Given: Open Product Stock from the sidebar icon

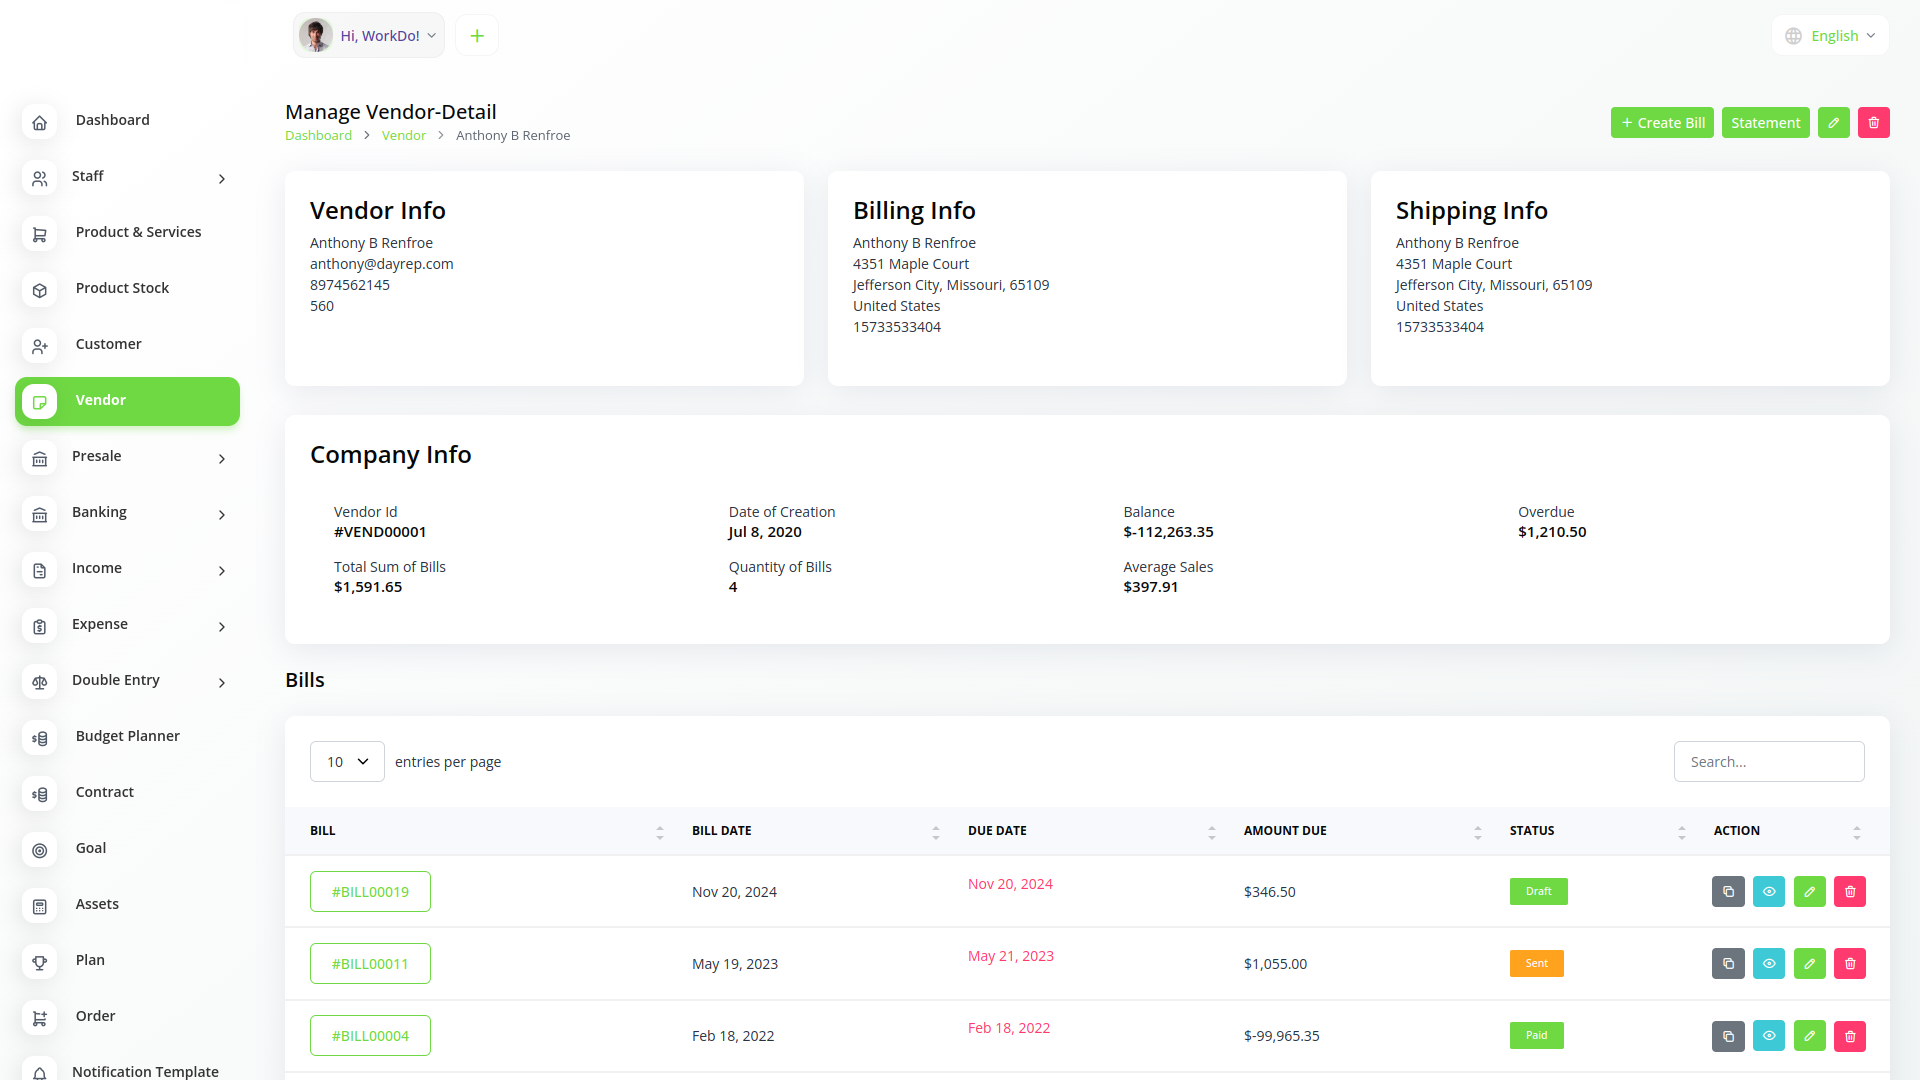Looking at the screenshot, I should (x=40, y=290).
